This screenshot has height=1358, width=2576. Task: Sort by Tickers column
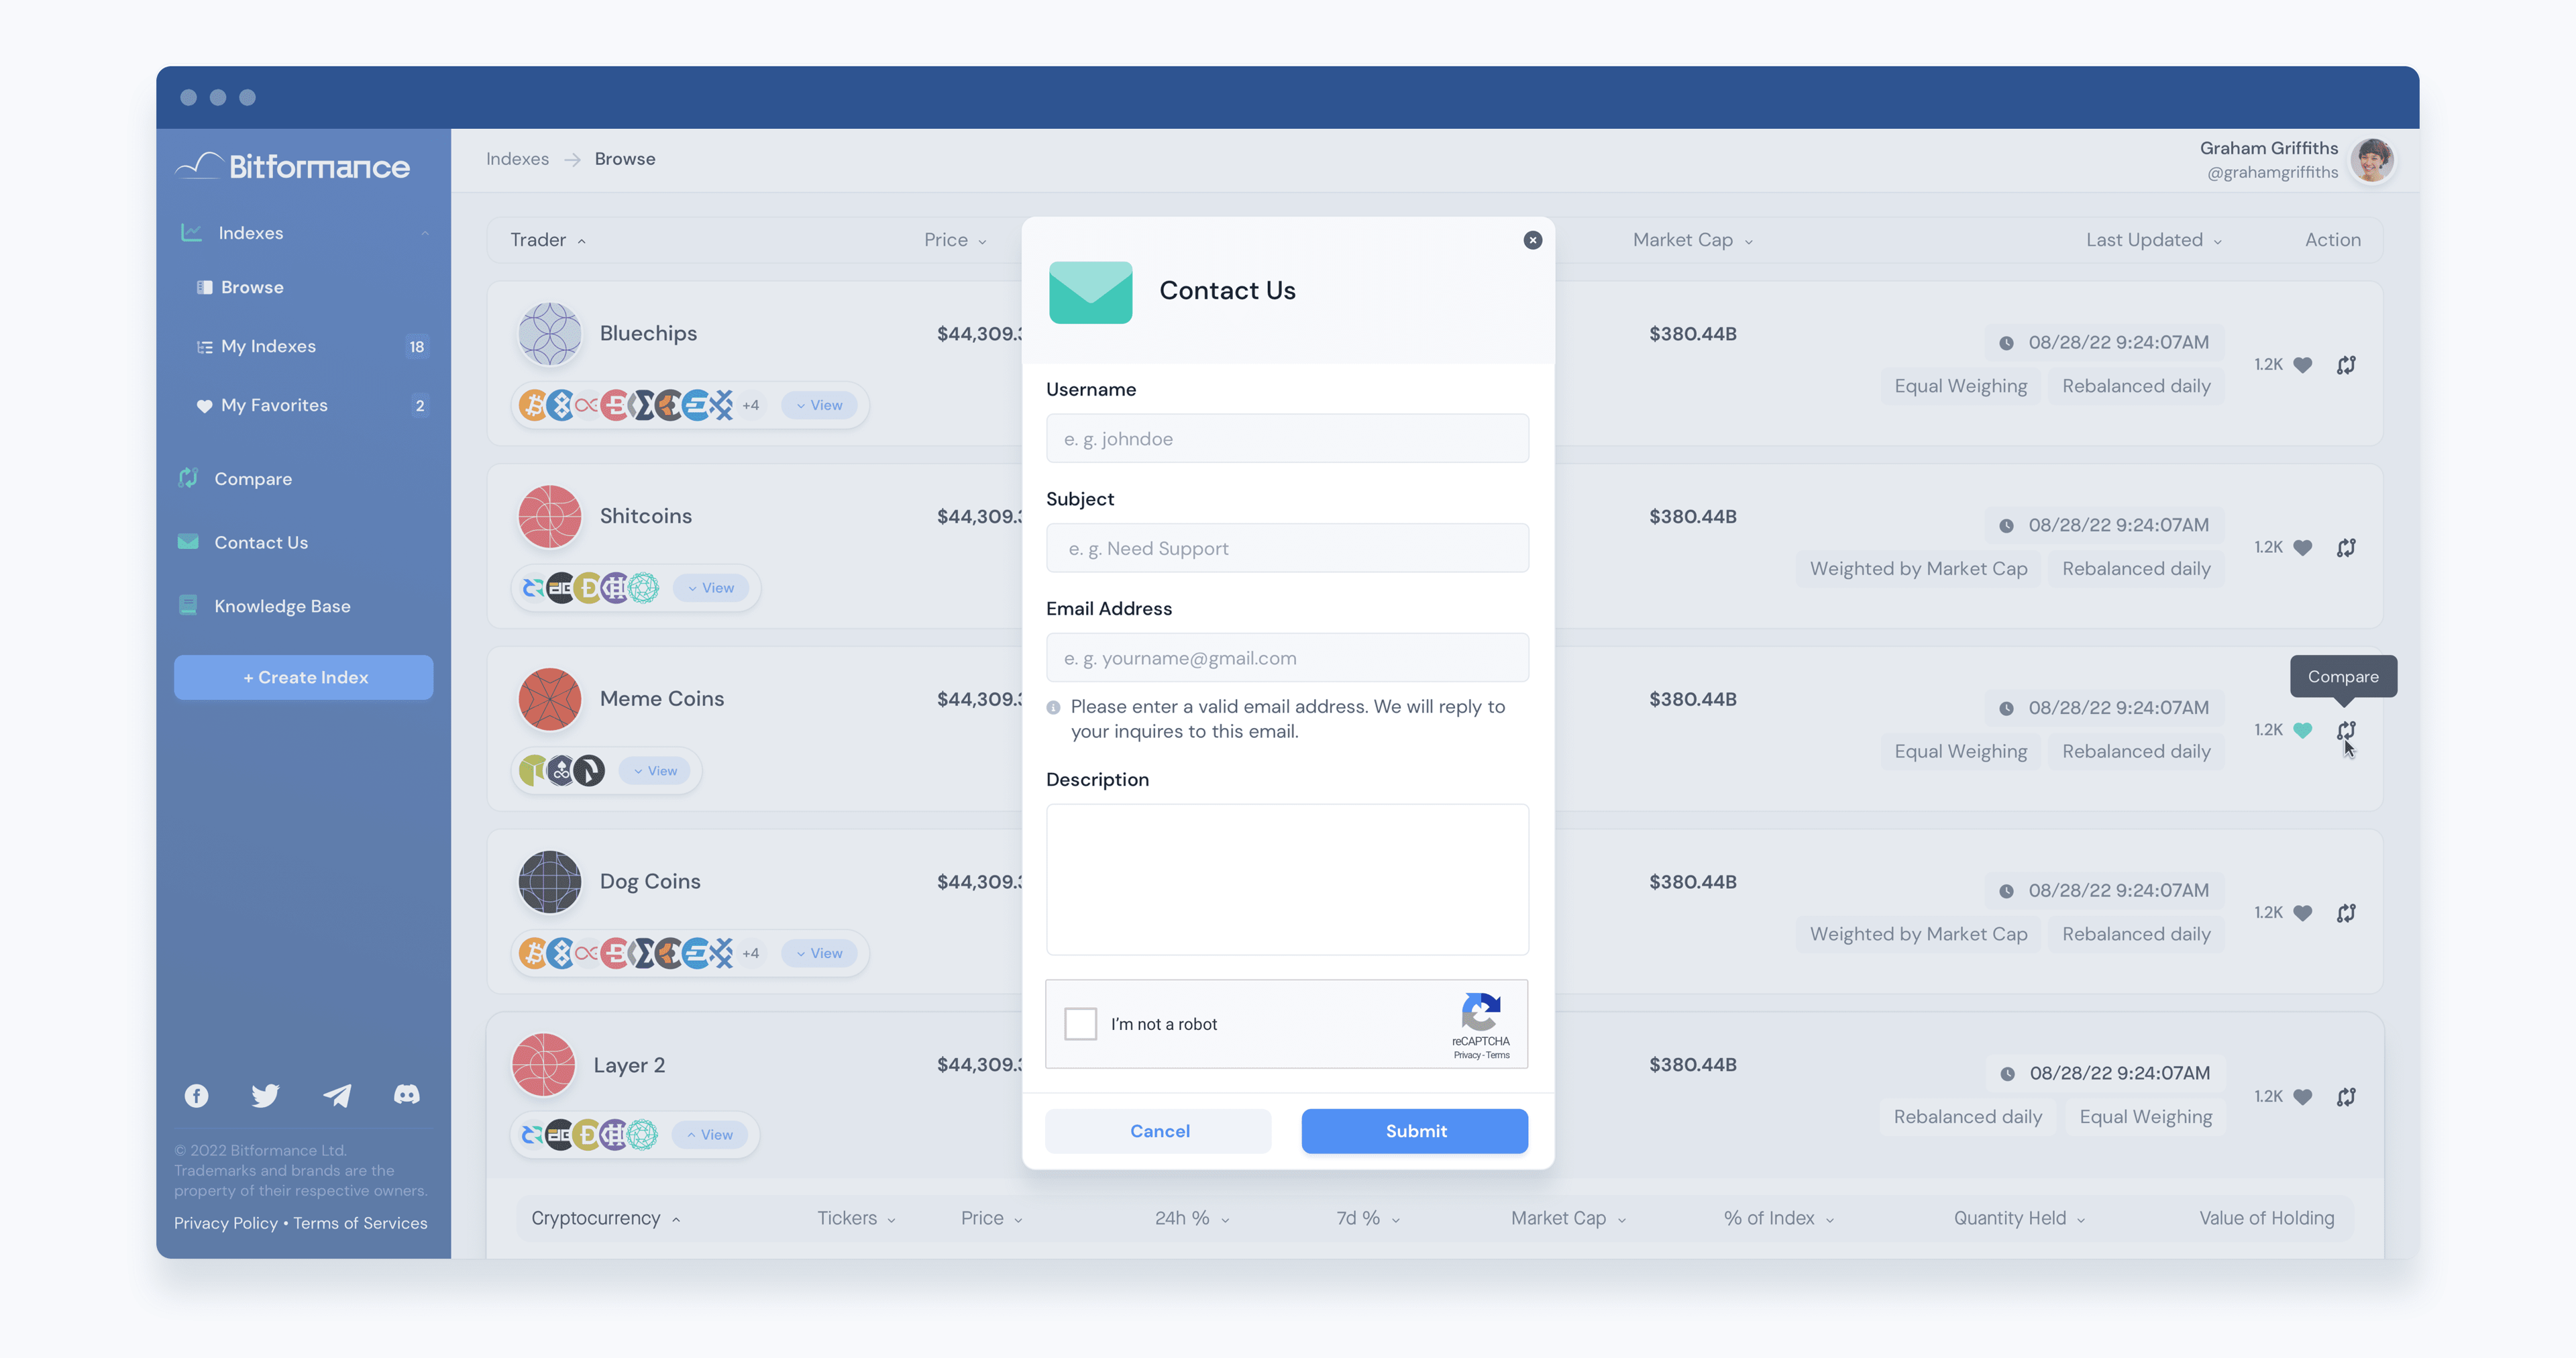pos(856,1218)
